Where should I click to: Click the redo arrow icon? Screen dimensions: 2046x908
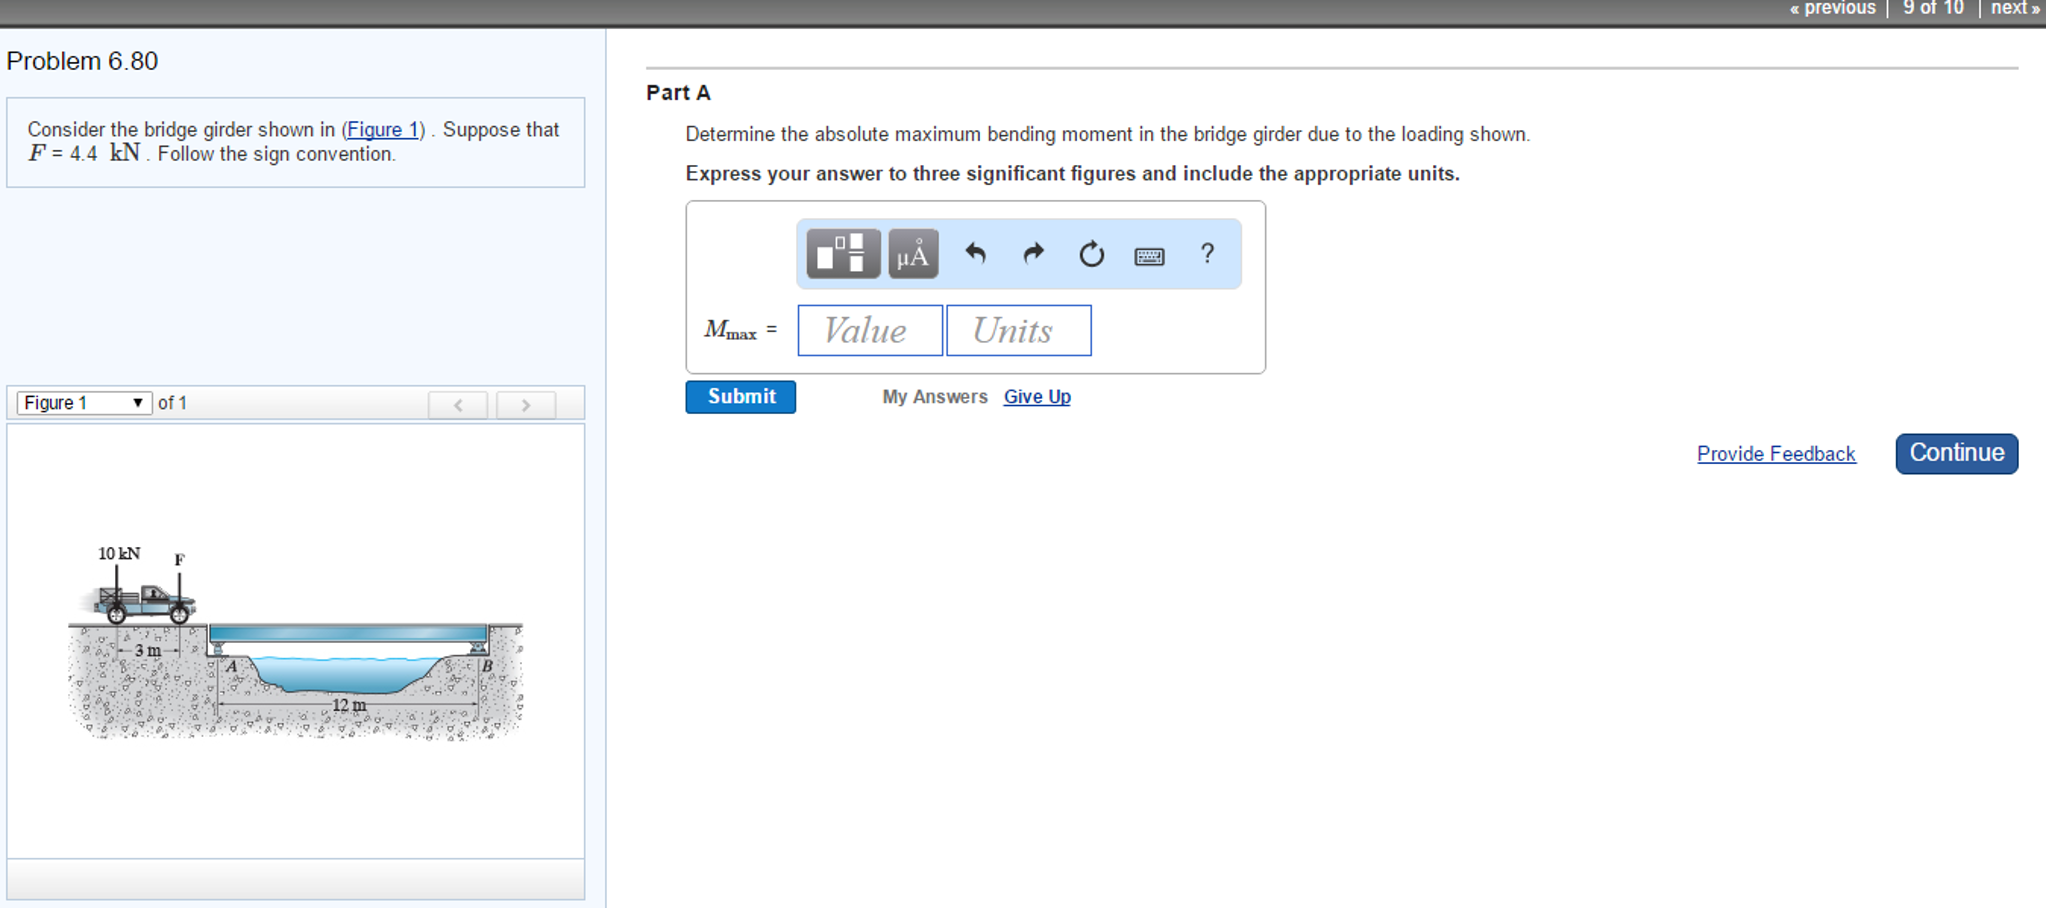tap(1033, 254)
